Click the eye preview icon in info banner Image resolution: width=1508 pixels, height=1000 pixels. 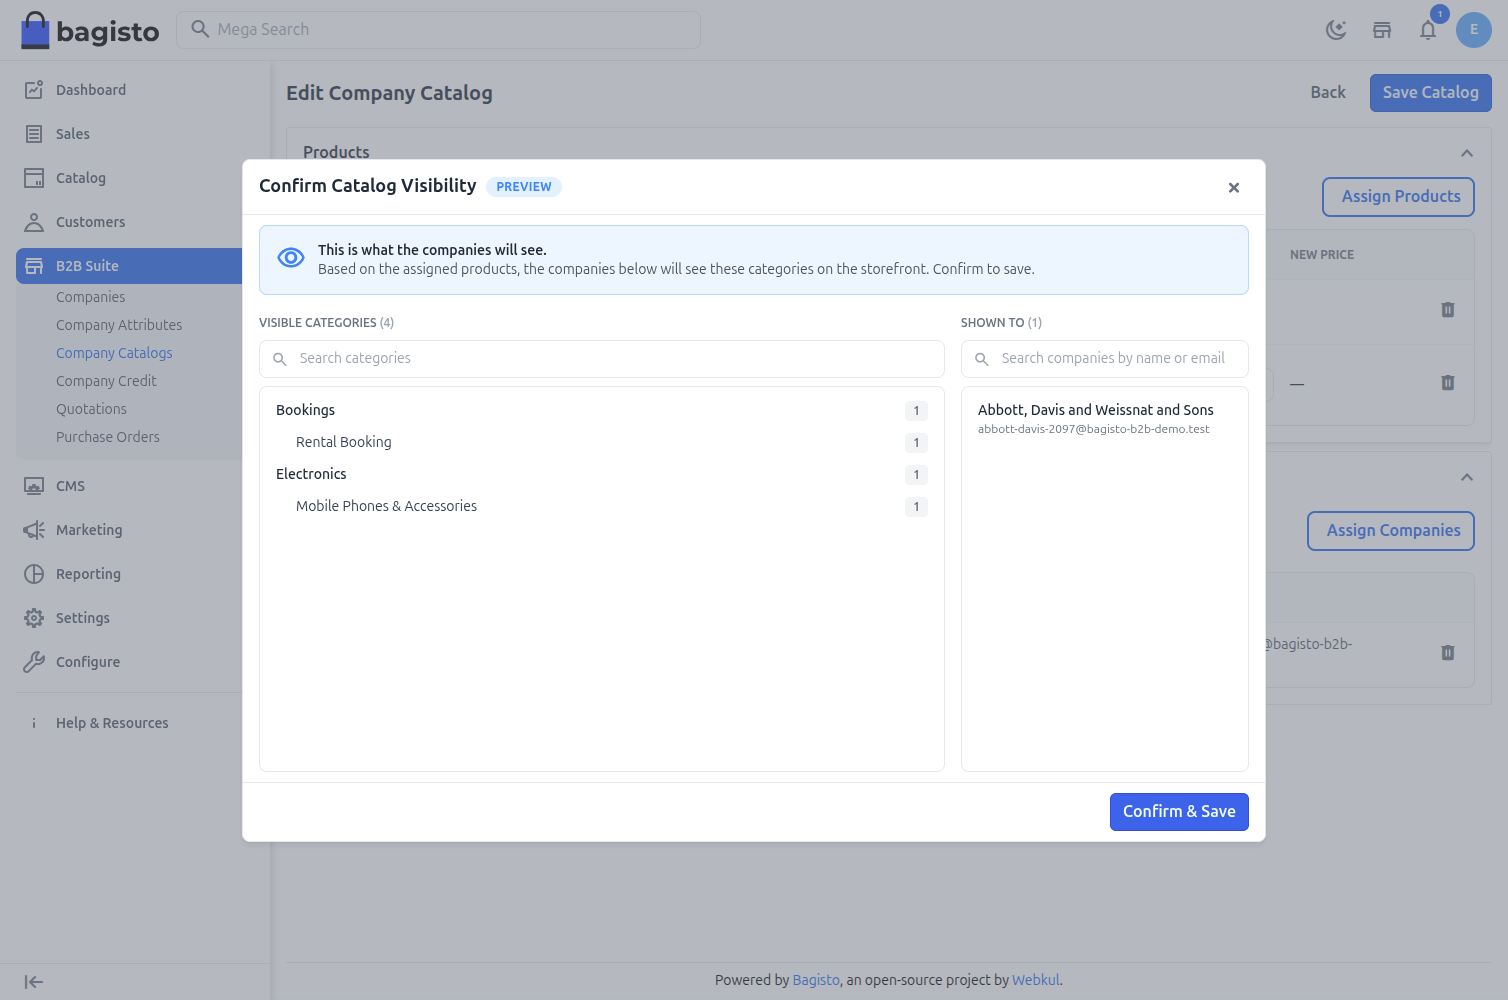[x=291, y=258]
